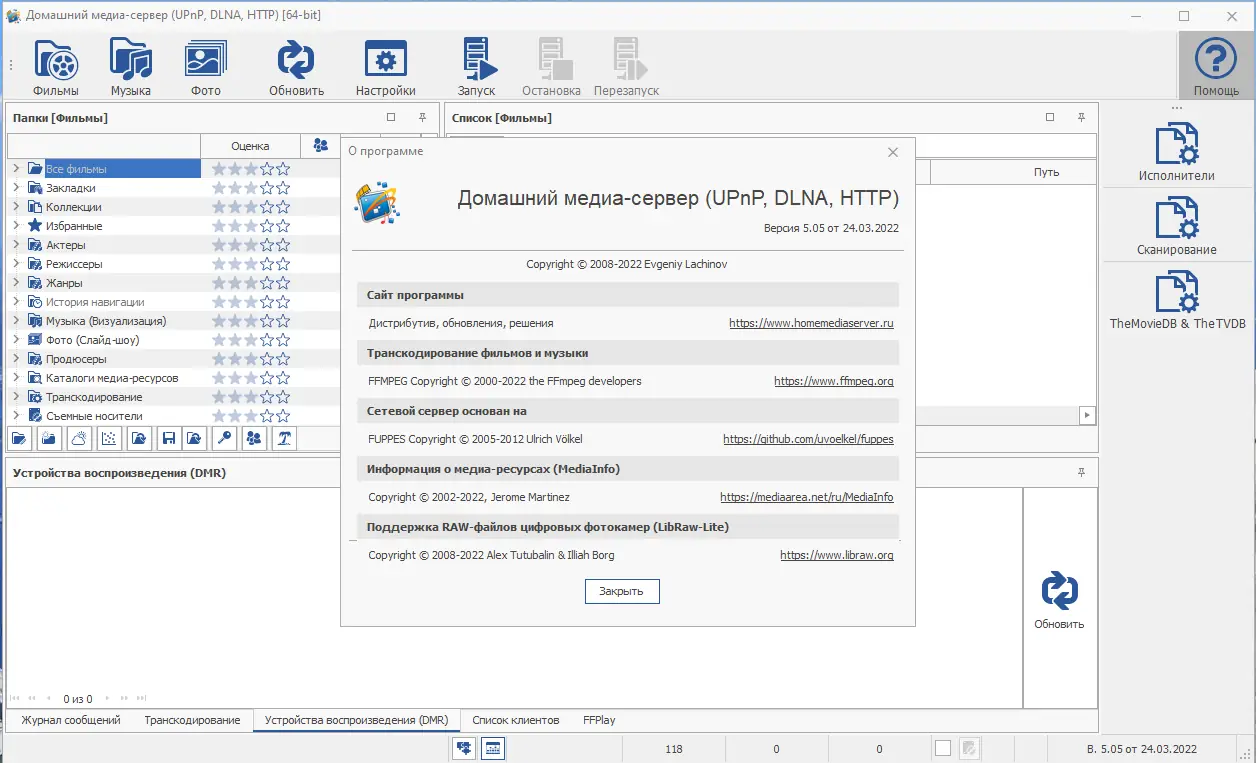This screenshot has height=763, width=1256.
Task: Select the История навигации row in the tree
Action: point(95,302)
